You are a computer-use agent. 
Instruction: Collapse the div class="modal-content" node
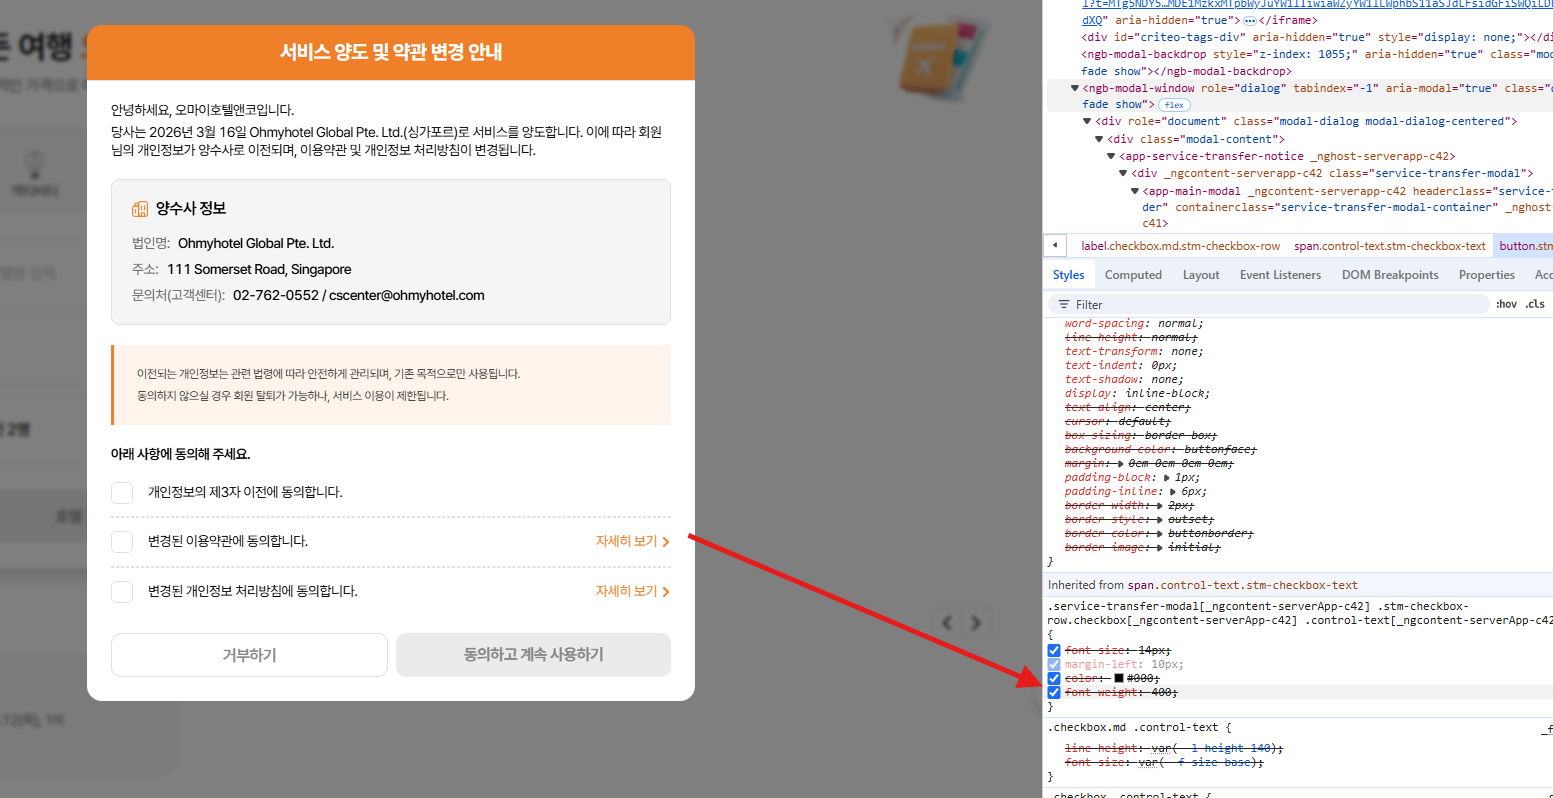click(1100, 140)
